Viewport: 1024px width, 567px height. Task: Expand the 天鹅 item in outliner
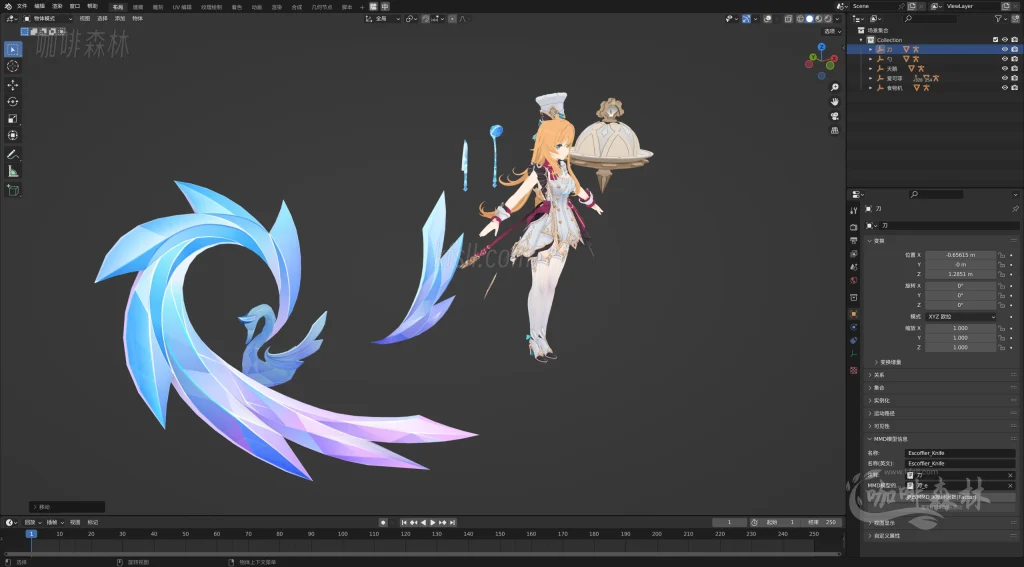(x=871, y=69)
